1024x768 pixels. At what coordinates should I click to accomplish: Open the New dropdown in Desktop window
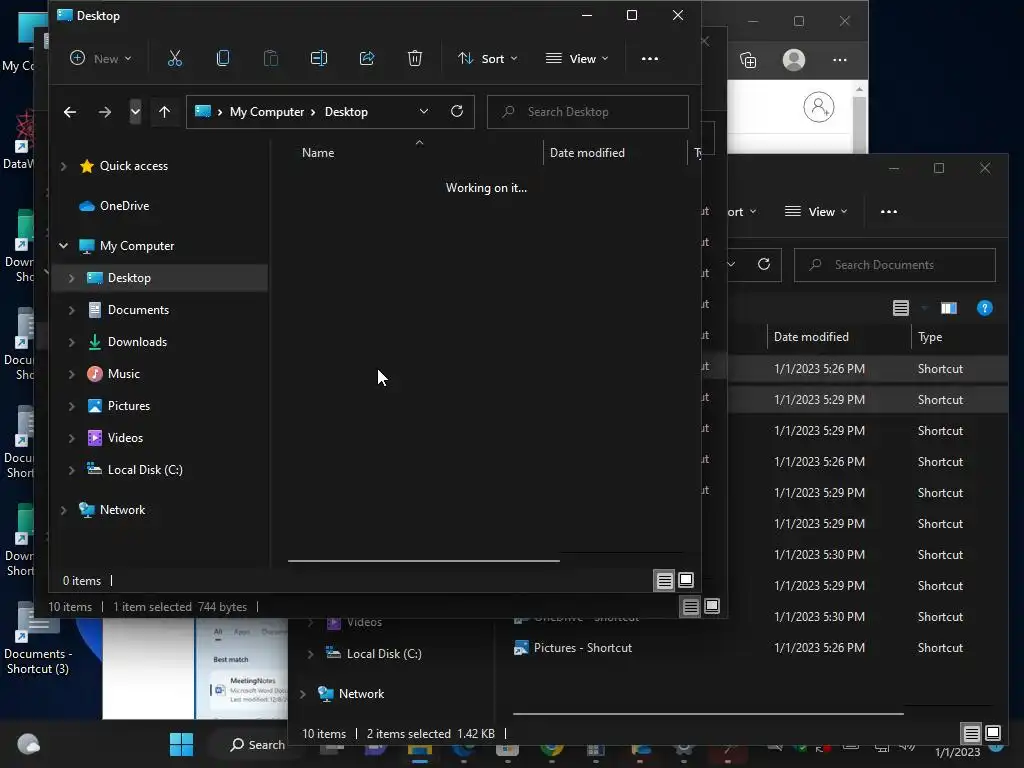101,59
